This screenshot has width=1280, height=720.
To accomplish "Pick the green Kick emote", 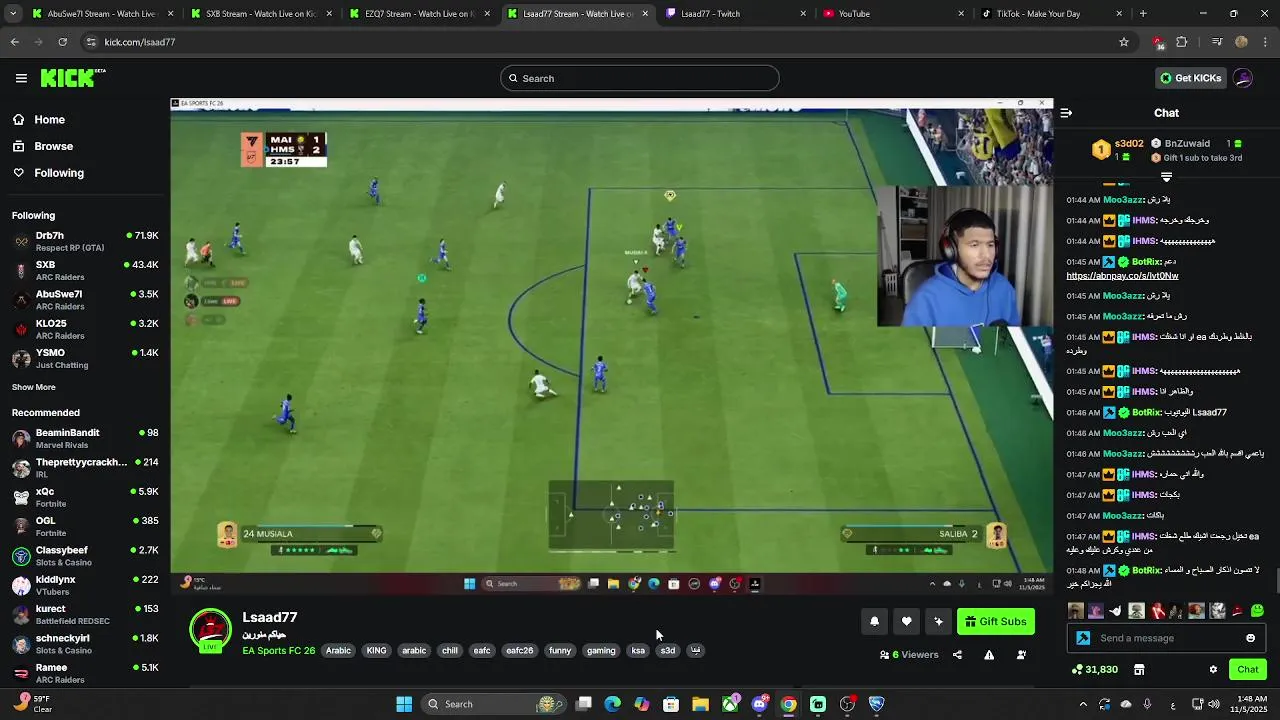I will coord(1257,611).
